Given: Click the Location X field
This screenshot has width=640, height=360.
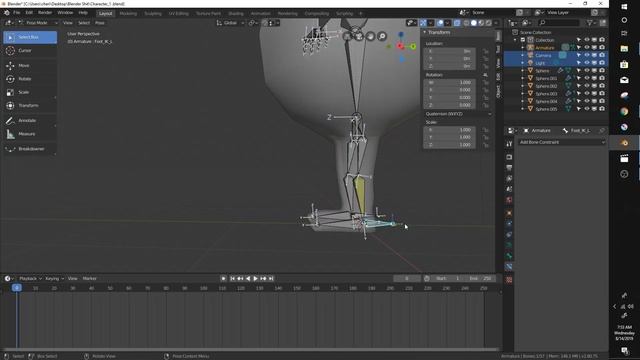Looking at the screenshot, I should tap(449, 51).
